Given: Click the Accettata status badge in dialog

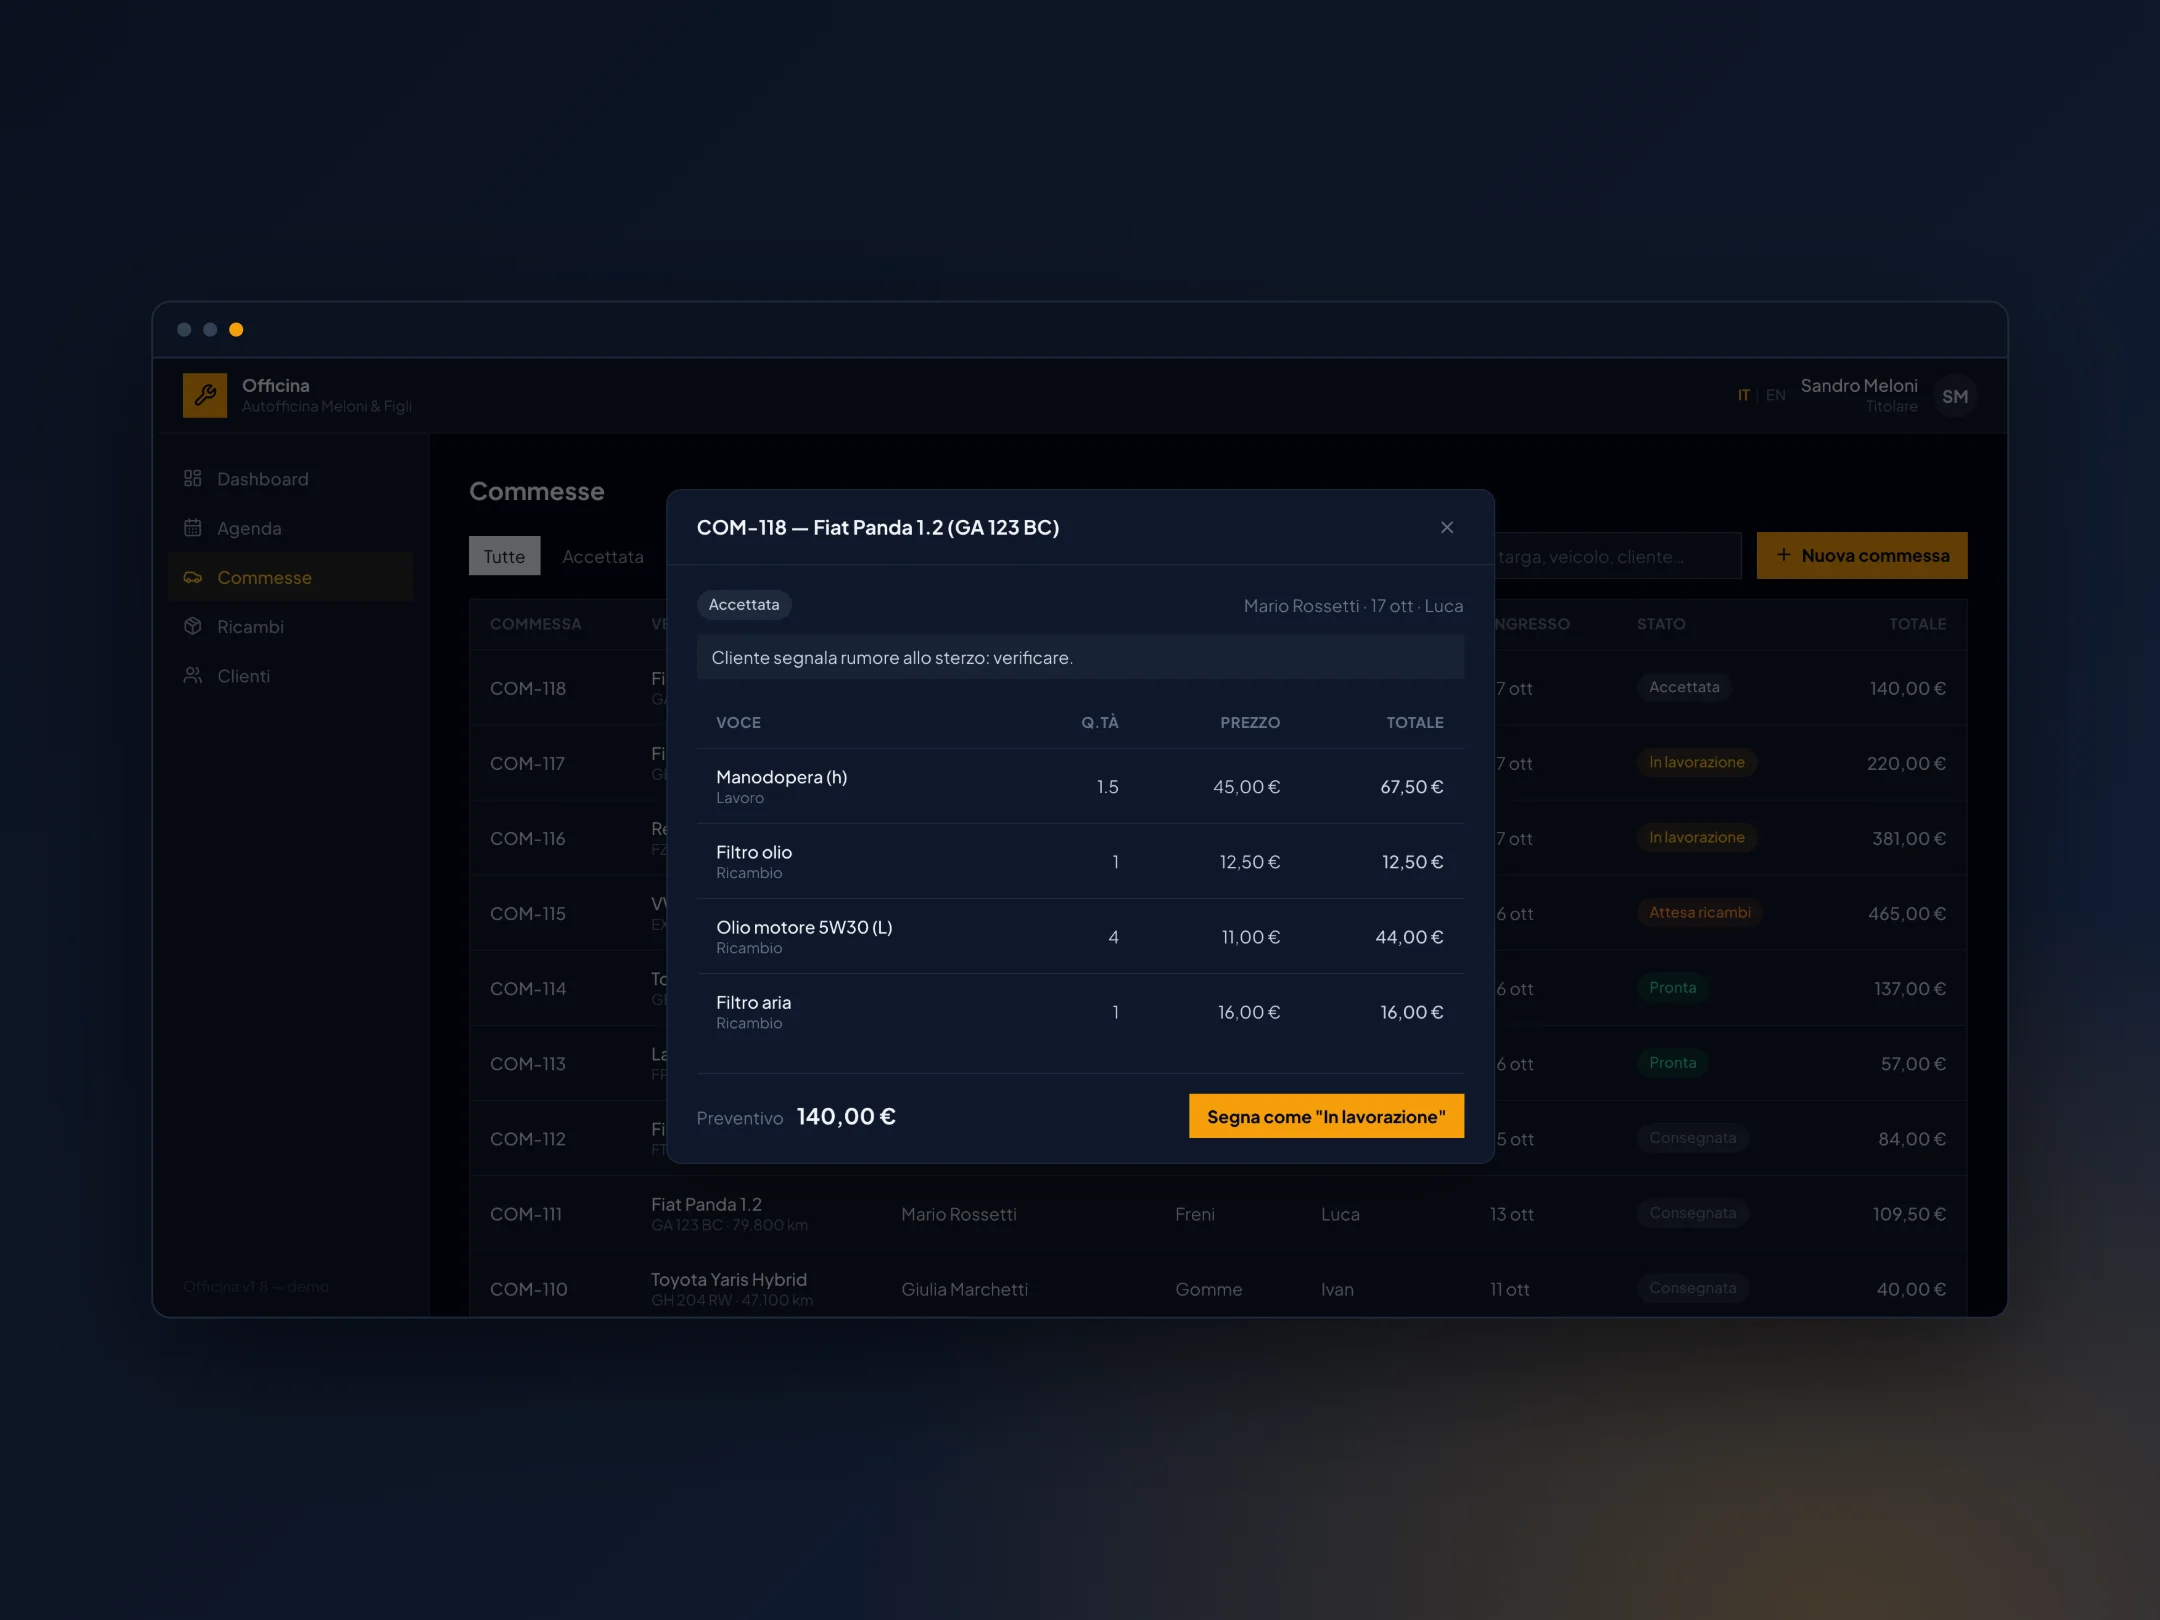Looking at the screenshot, I should pos(744,605).
